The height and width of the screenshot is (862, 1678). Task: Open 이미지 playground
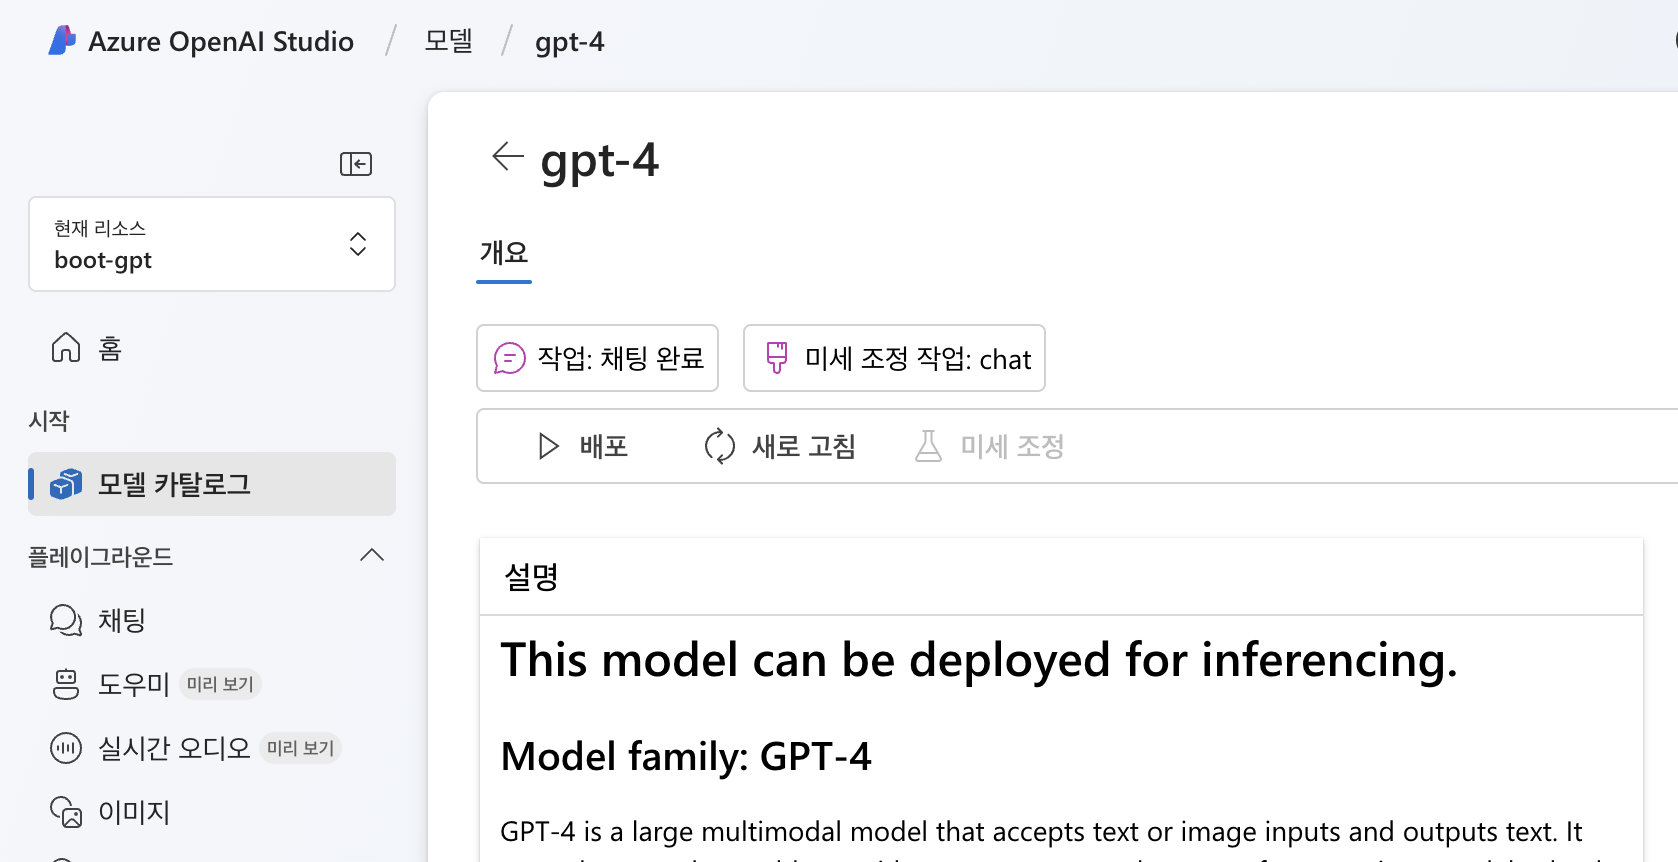[134, 812]
